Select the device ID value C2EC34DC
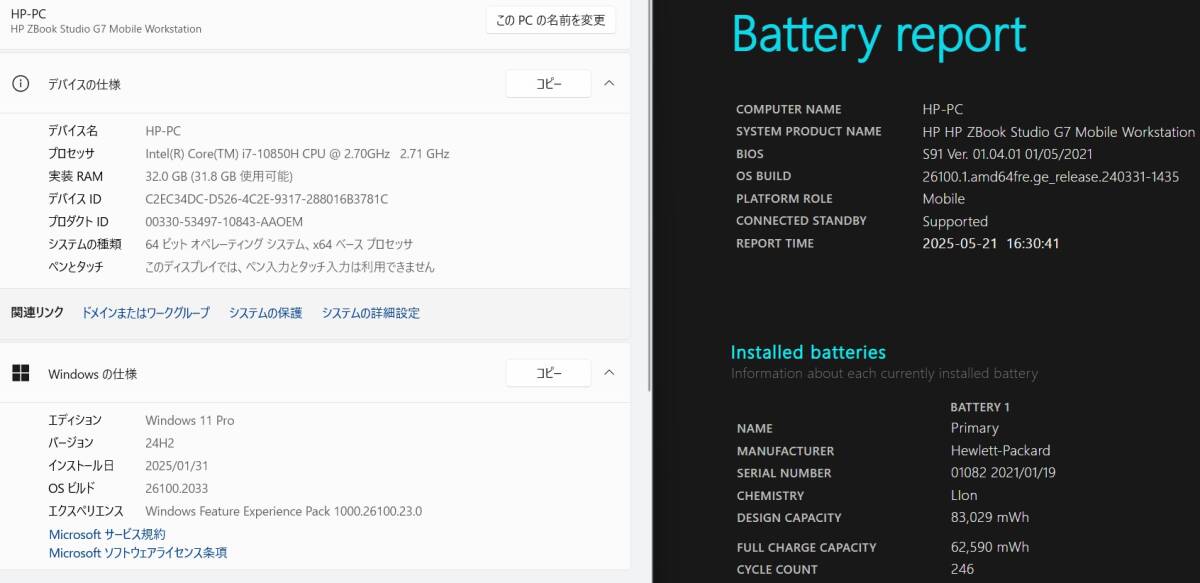1200x583 pixels. [266, 199]
